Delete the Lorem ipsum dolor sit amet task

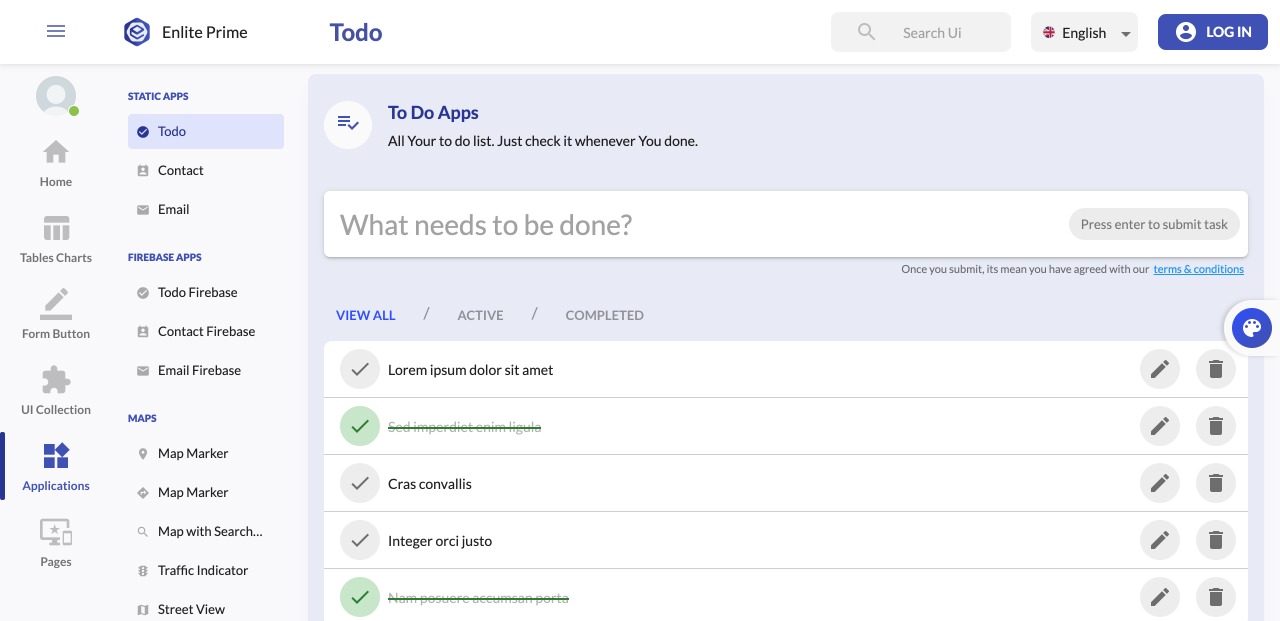pyautogui.click(x=1216, y=370)
